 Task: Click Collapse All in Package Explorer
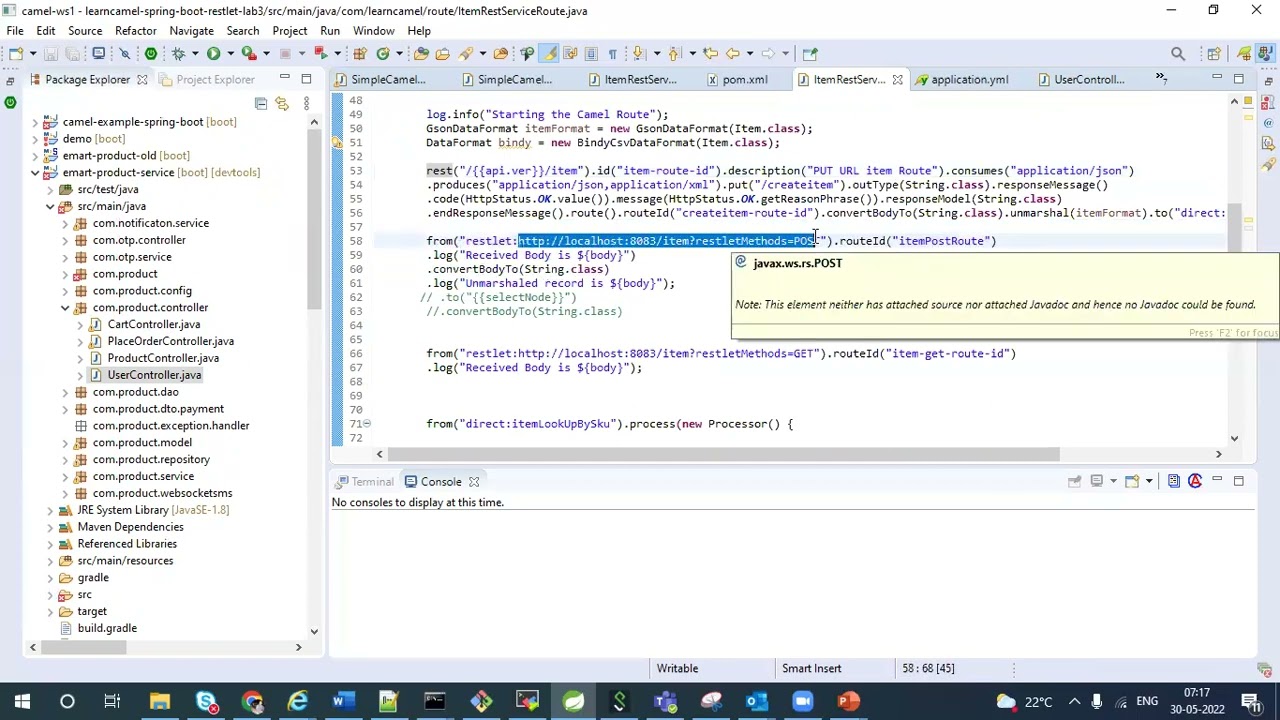(x=261, y=103)
